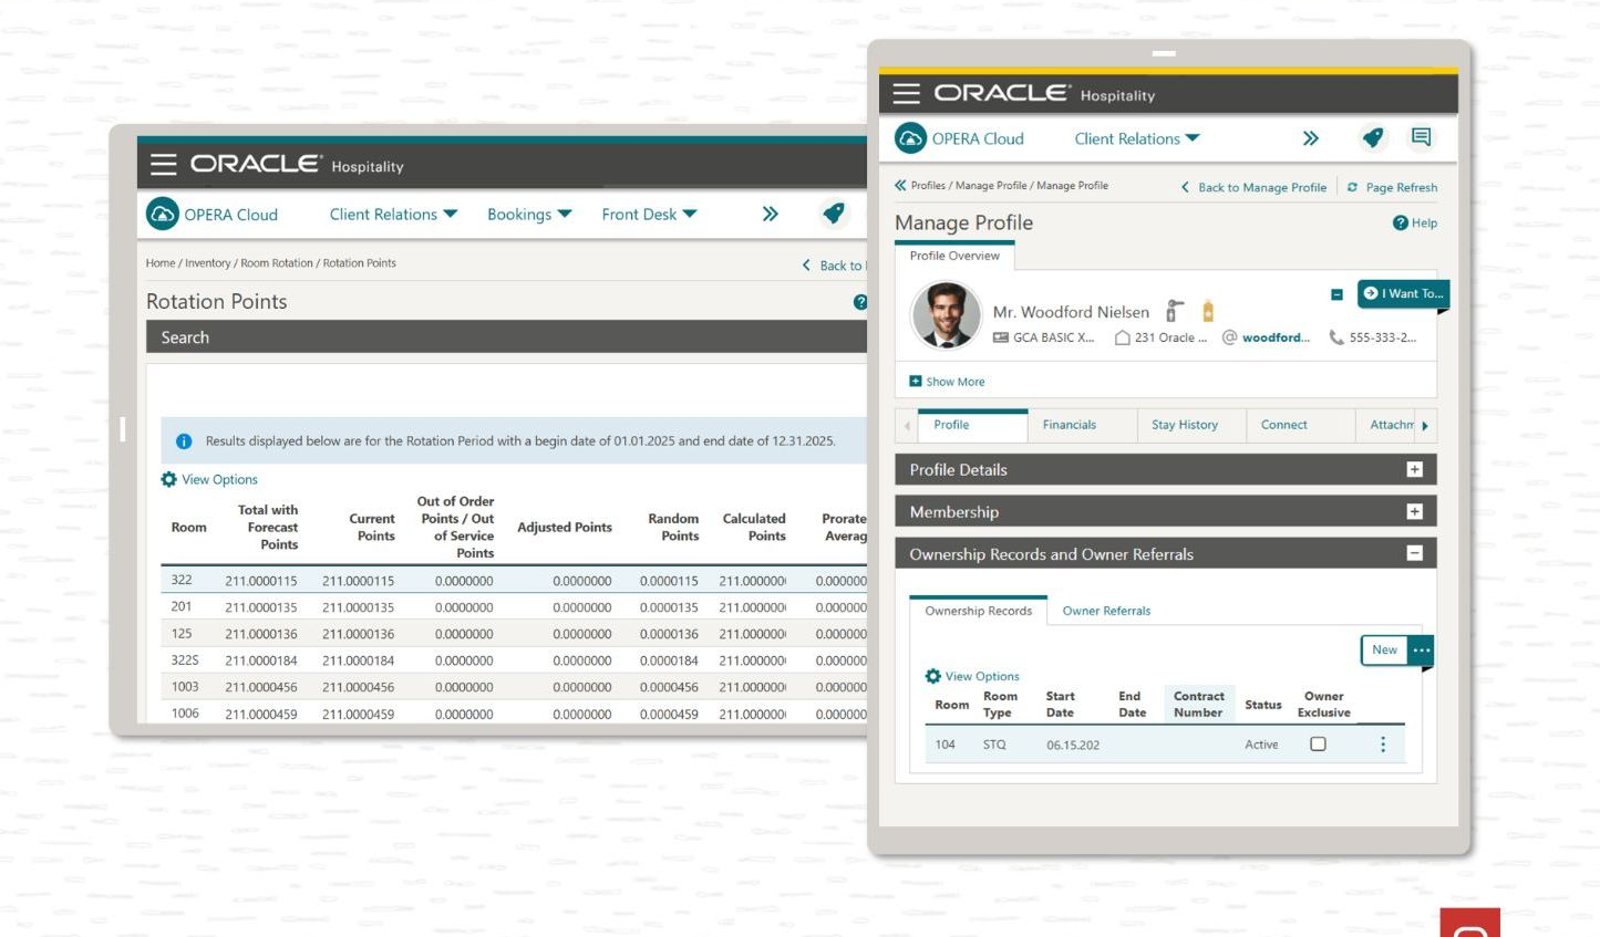Click rocket icon in Manage Profile window
The image size is (1600, 937).
coord(1373,138)
